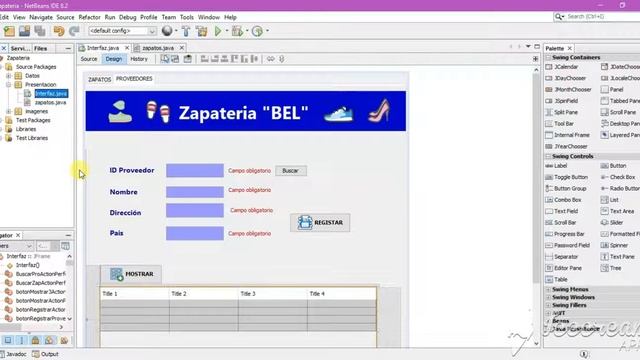This screenshot has width=640, height=360.
Task: Click the New Project toolbar icon
Action: click(x=9, y=31)
